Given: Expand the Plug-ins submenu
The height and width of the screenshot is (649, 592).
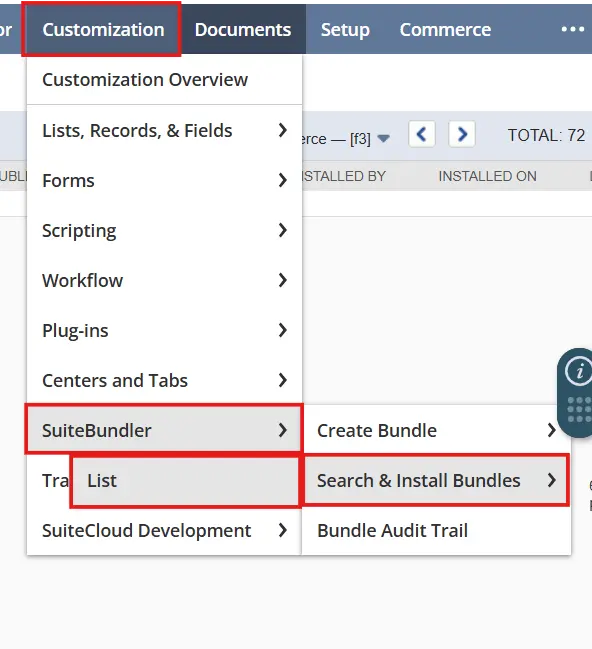Looking at the screenshot, I should point(164,331).
